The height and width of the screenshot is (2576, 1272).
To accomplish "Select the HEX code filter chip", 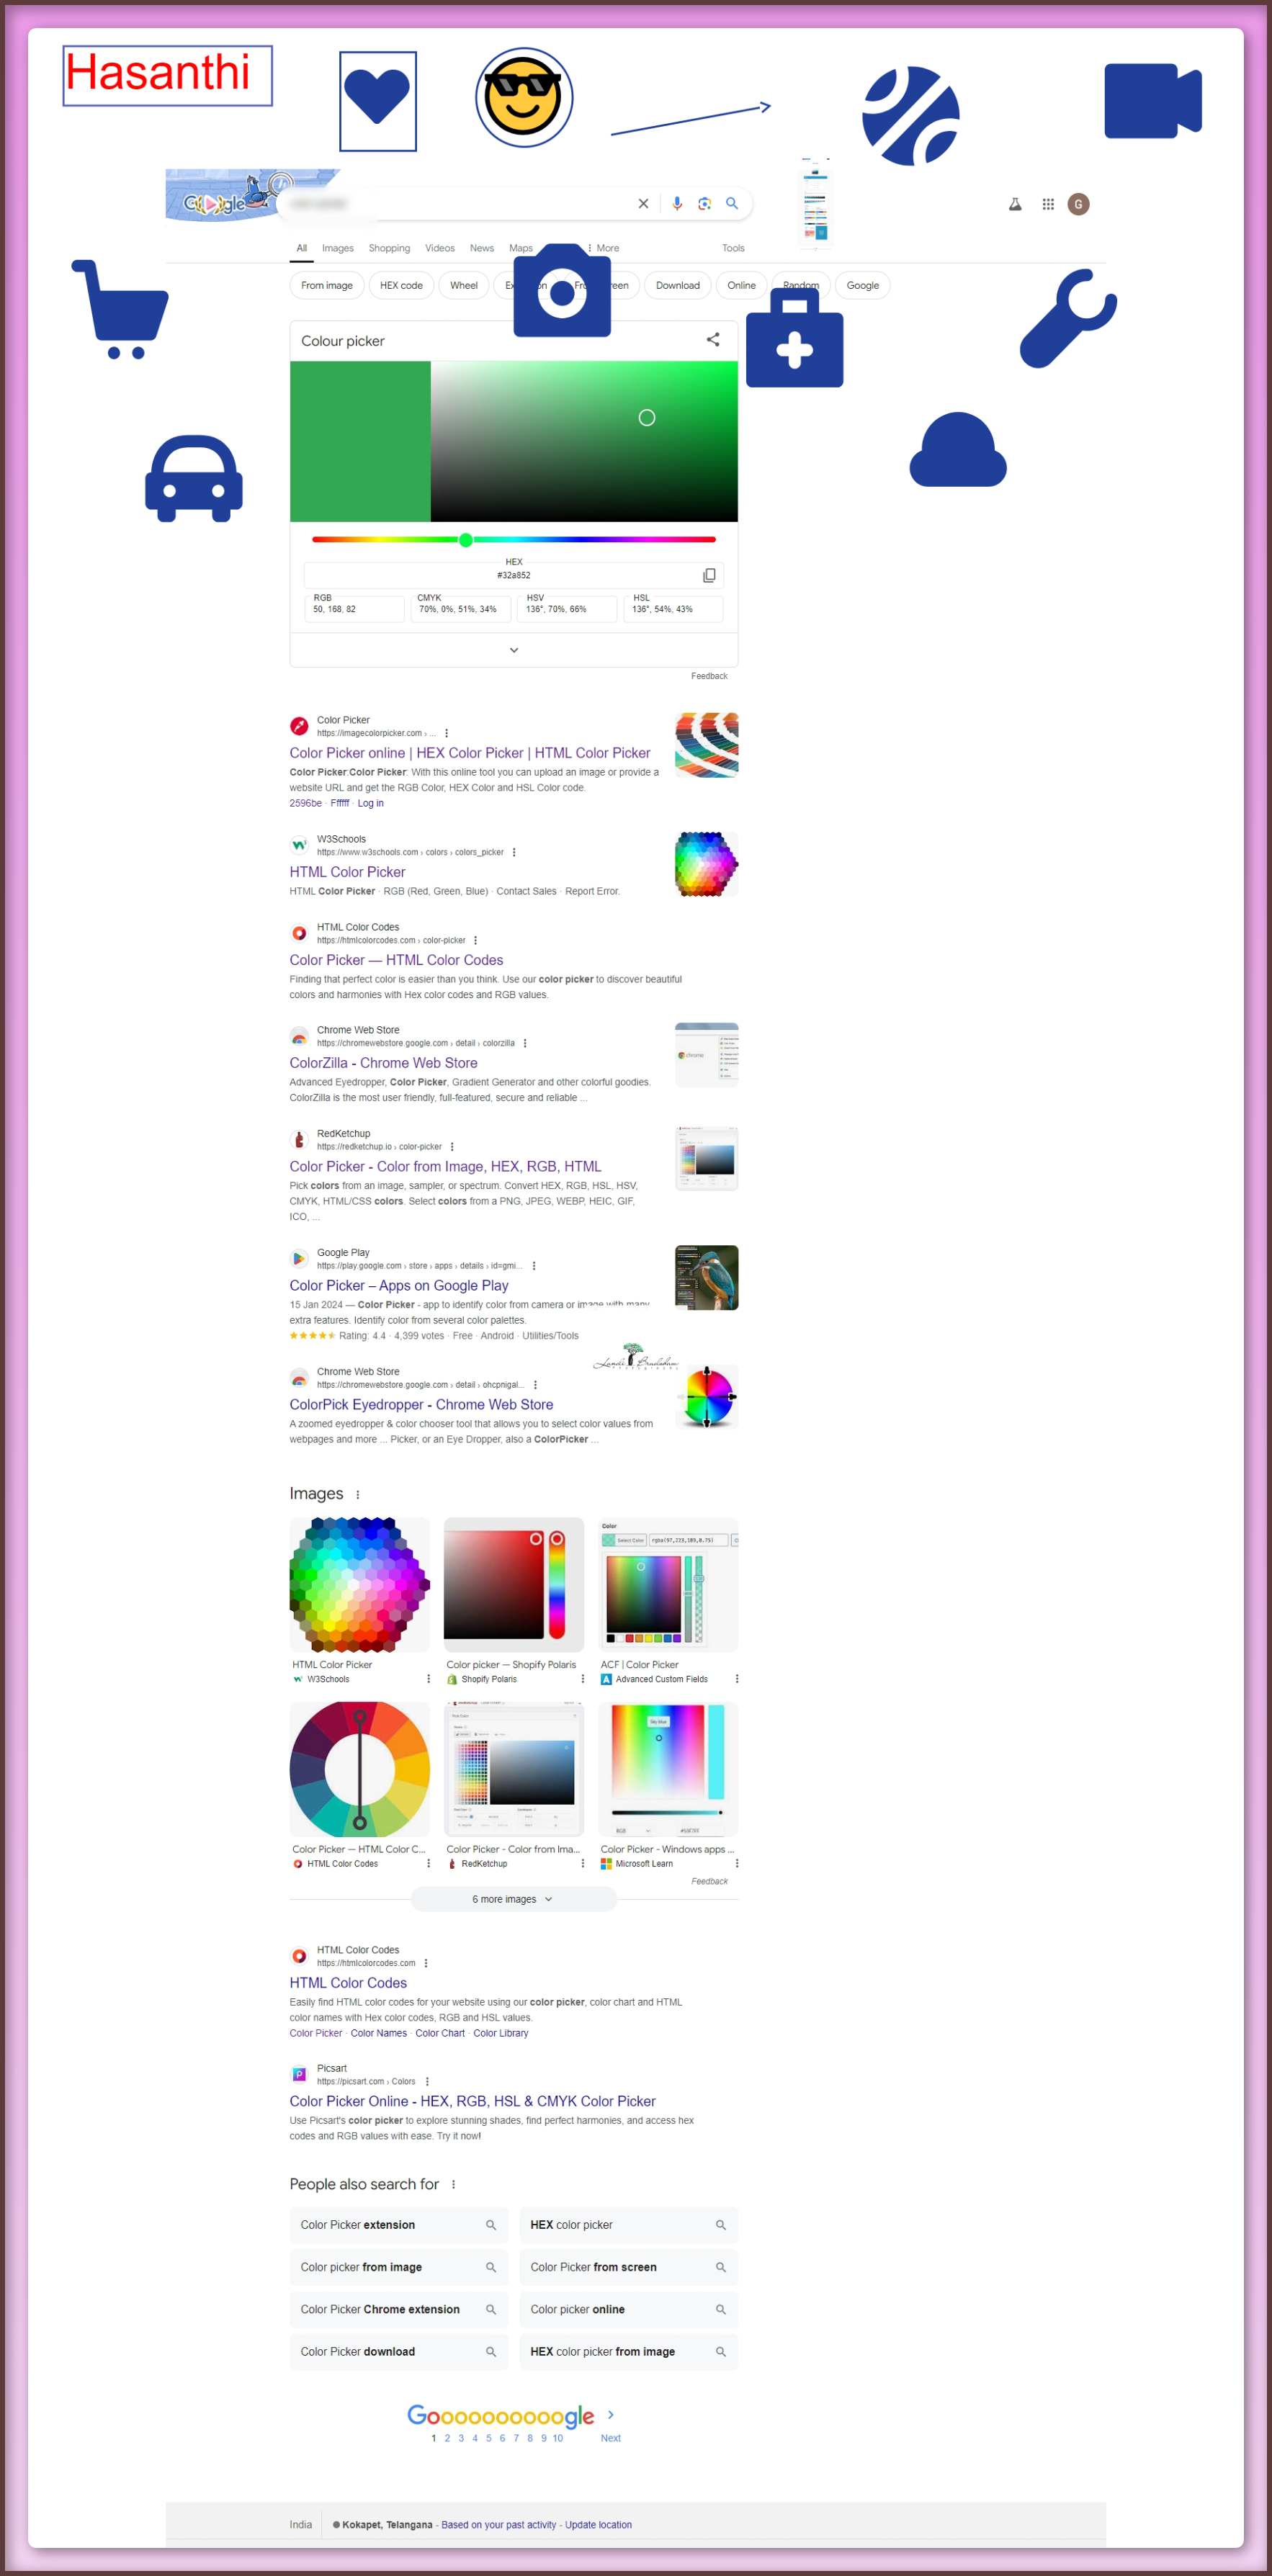I will pyautogui.click(x=401, y=286).
